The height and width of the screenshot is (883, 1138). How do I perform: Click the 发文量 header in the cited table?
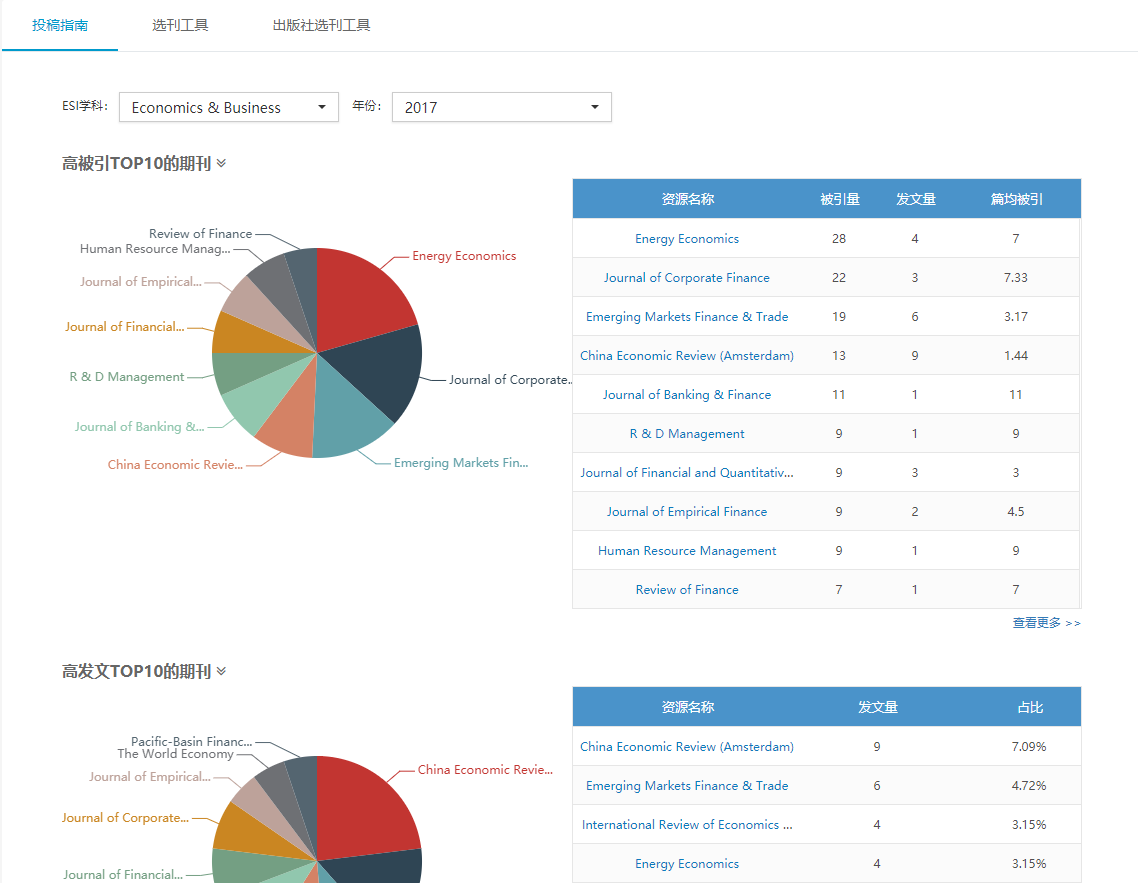(x=916, y=199)
